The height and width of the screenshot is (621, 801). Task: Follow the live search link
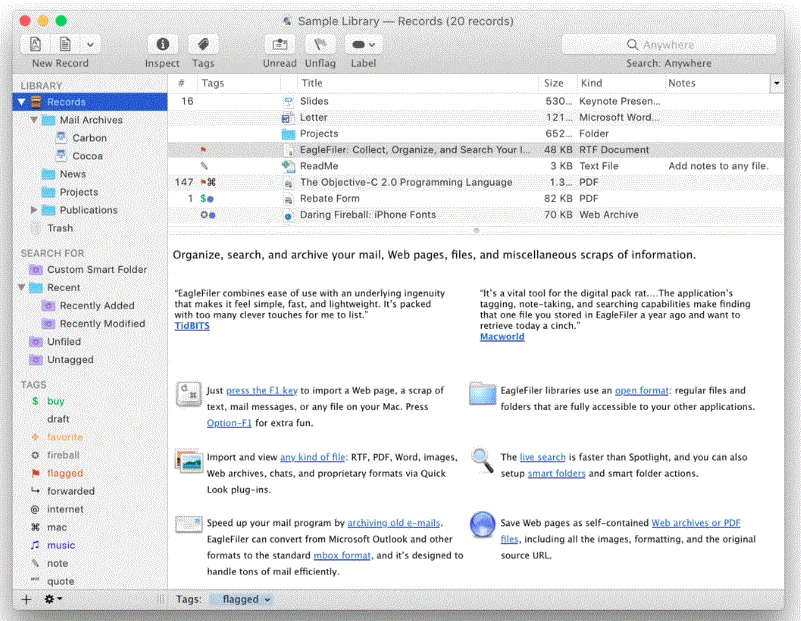pyautogui.click(x=543, y=458)
